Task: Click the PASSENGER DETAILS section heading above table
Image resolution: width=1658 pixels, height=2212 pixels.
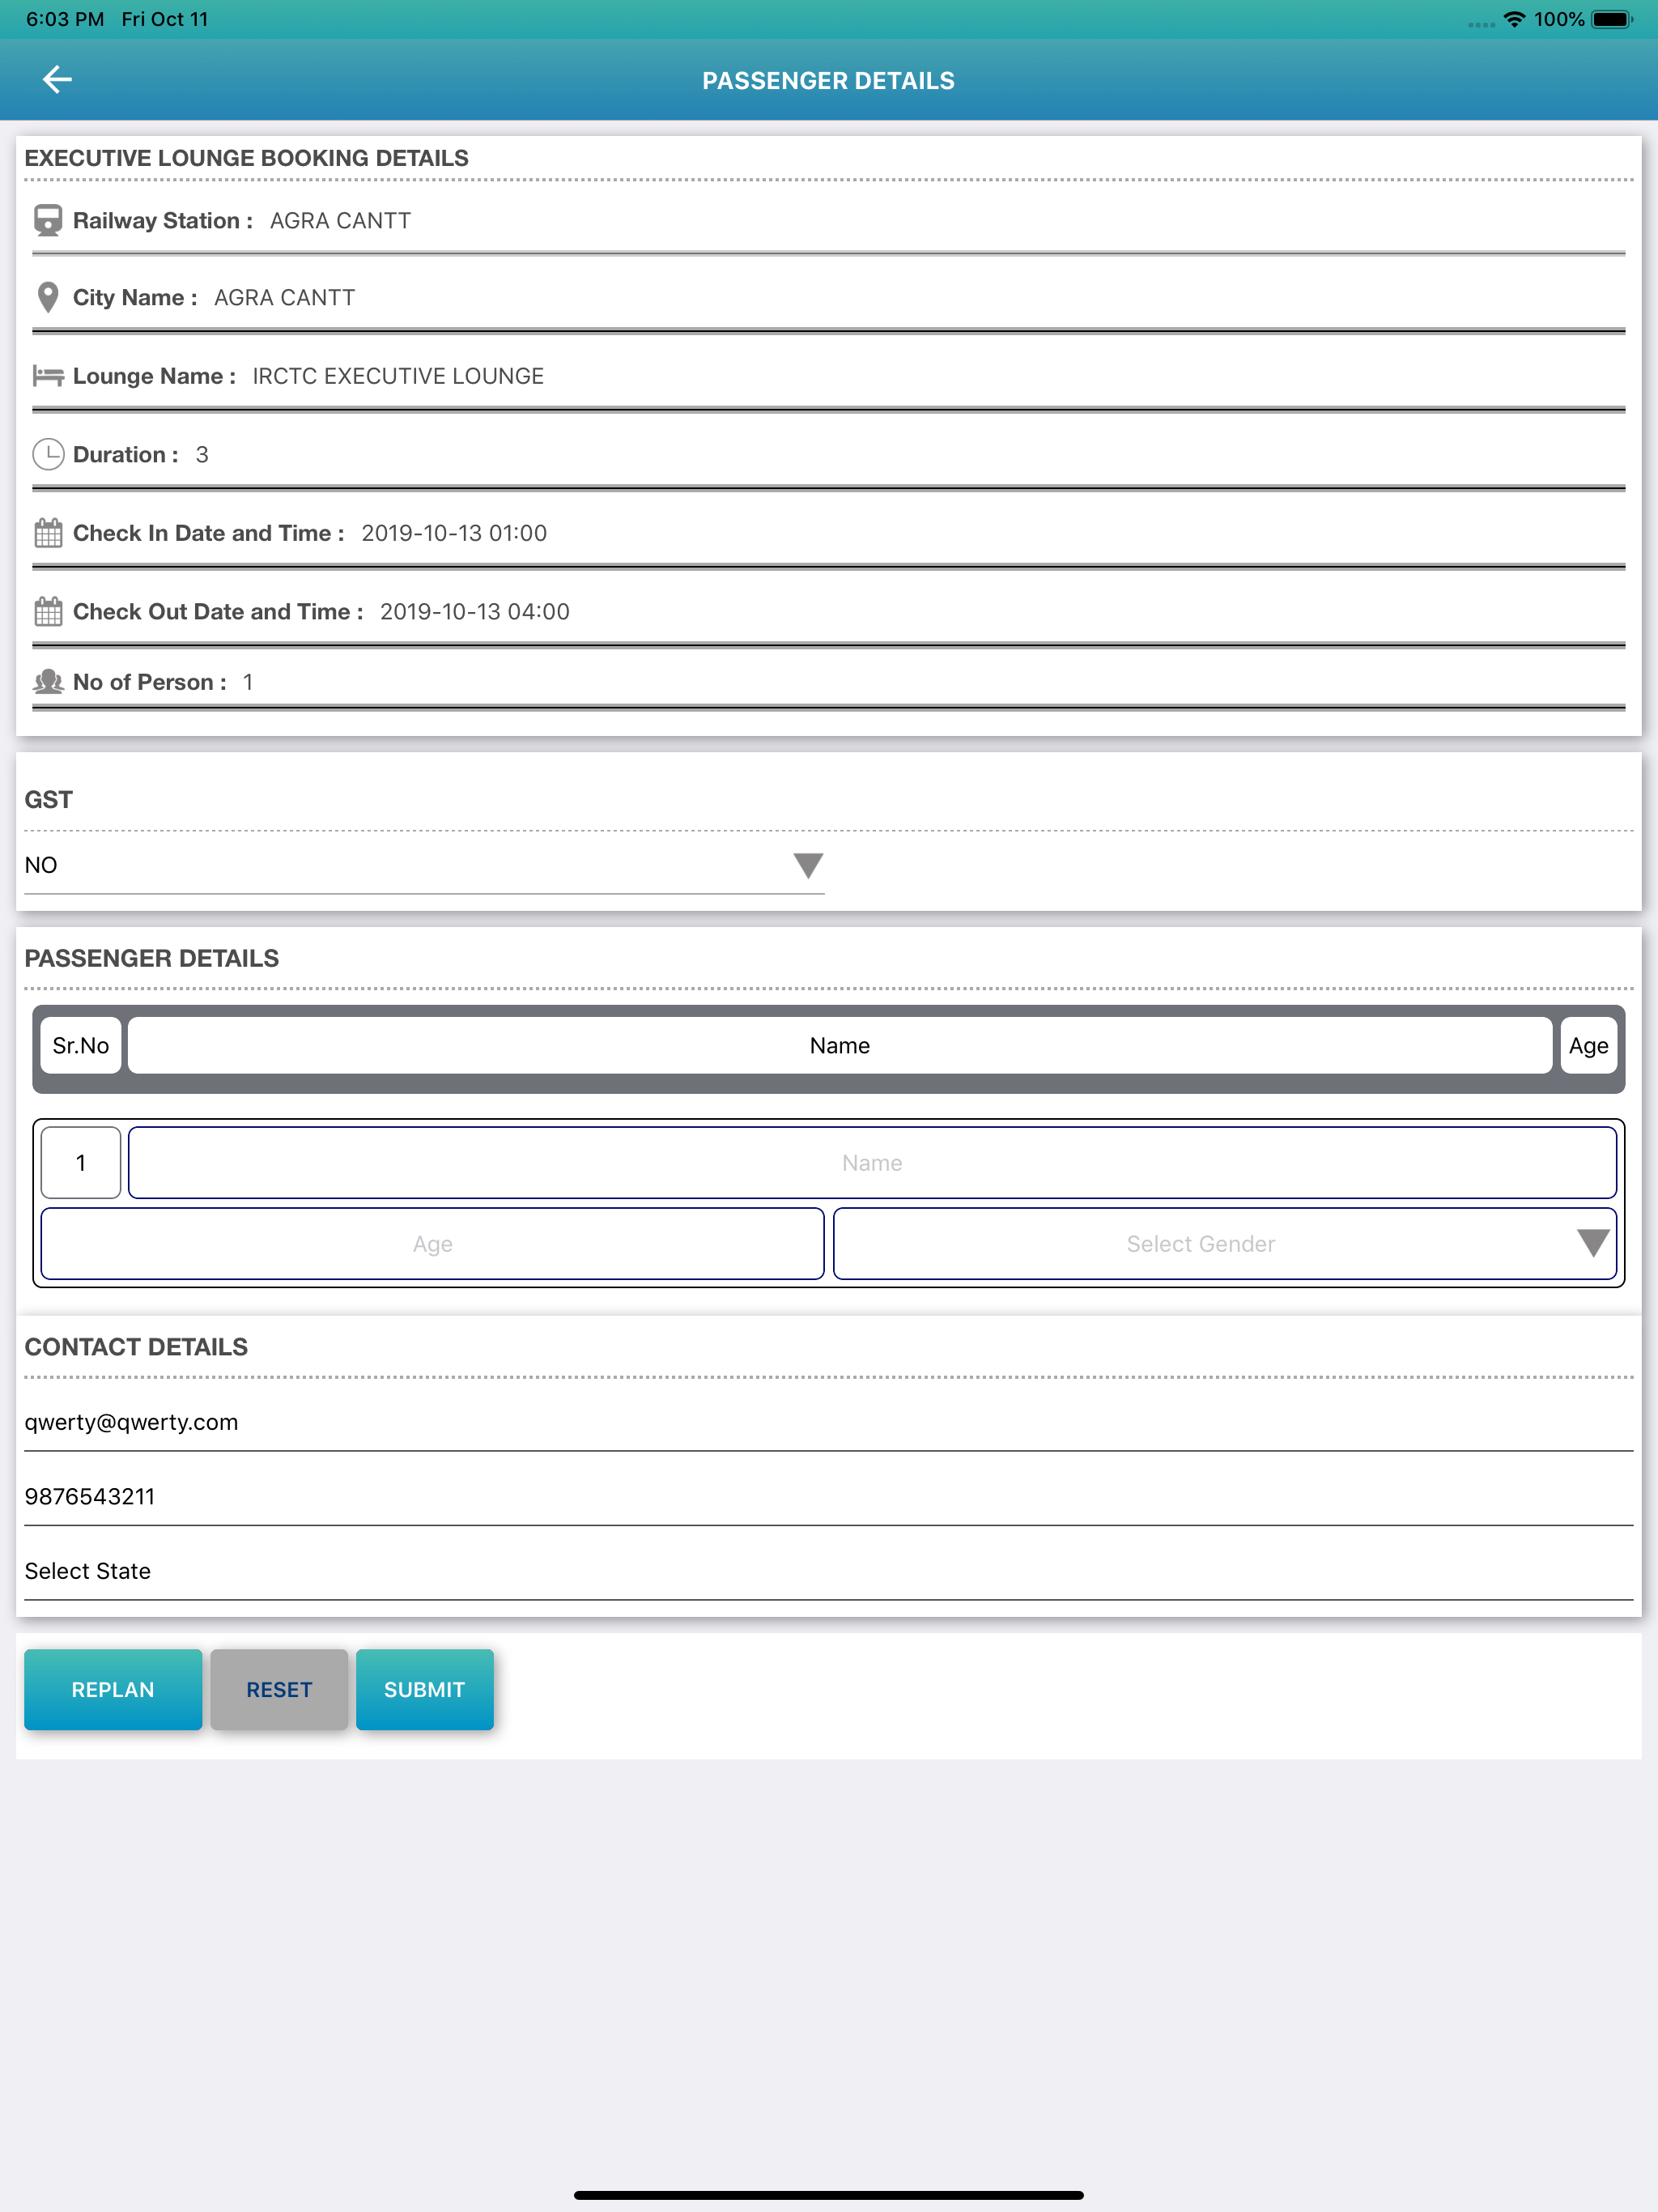Action: [151, 958]
